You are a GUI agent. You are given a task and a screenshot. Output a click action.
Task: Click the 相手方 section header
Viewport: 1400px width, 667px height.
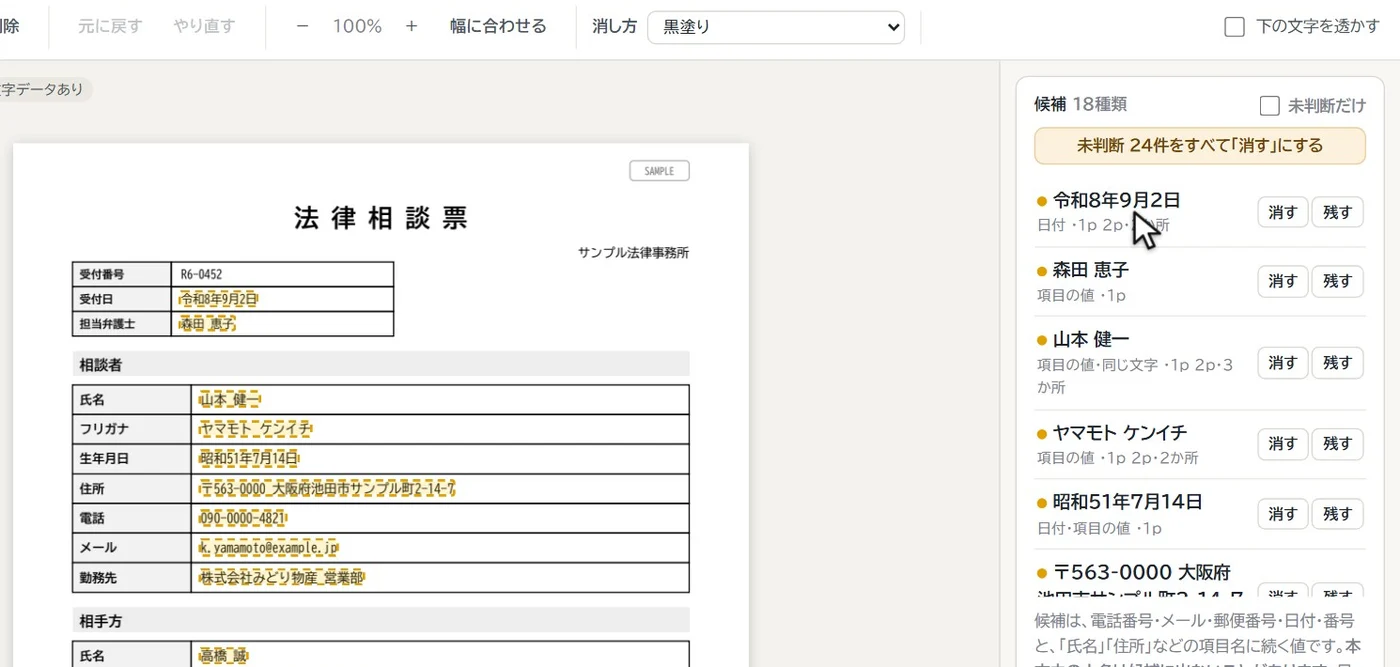point(381,621)
